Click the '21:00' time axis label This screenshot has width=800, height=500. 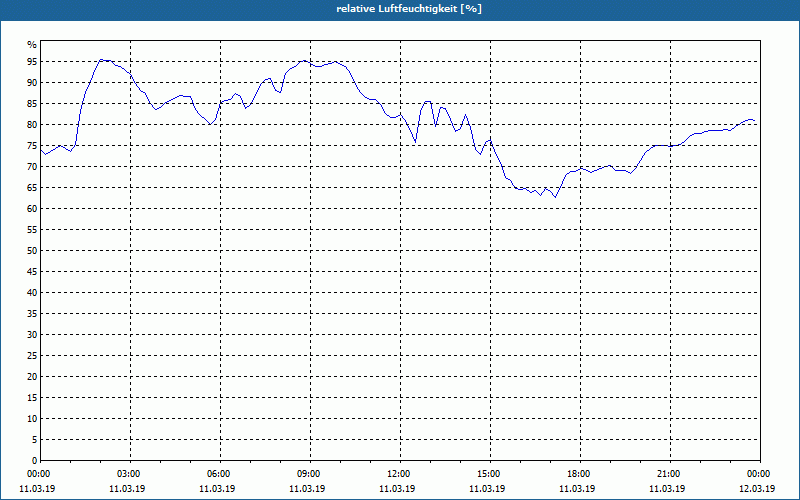(x=670, y=474)
